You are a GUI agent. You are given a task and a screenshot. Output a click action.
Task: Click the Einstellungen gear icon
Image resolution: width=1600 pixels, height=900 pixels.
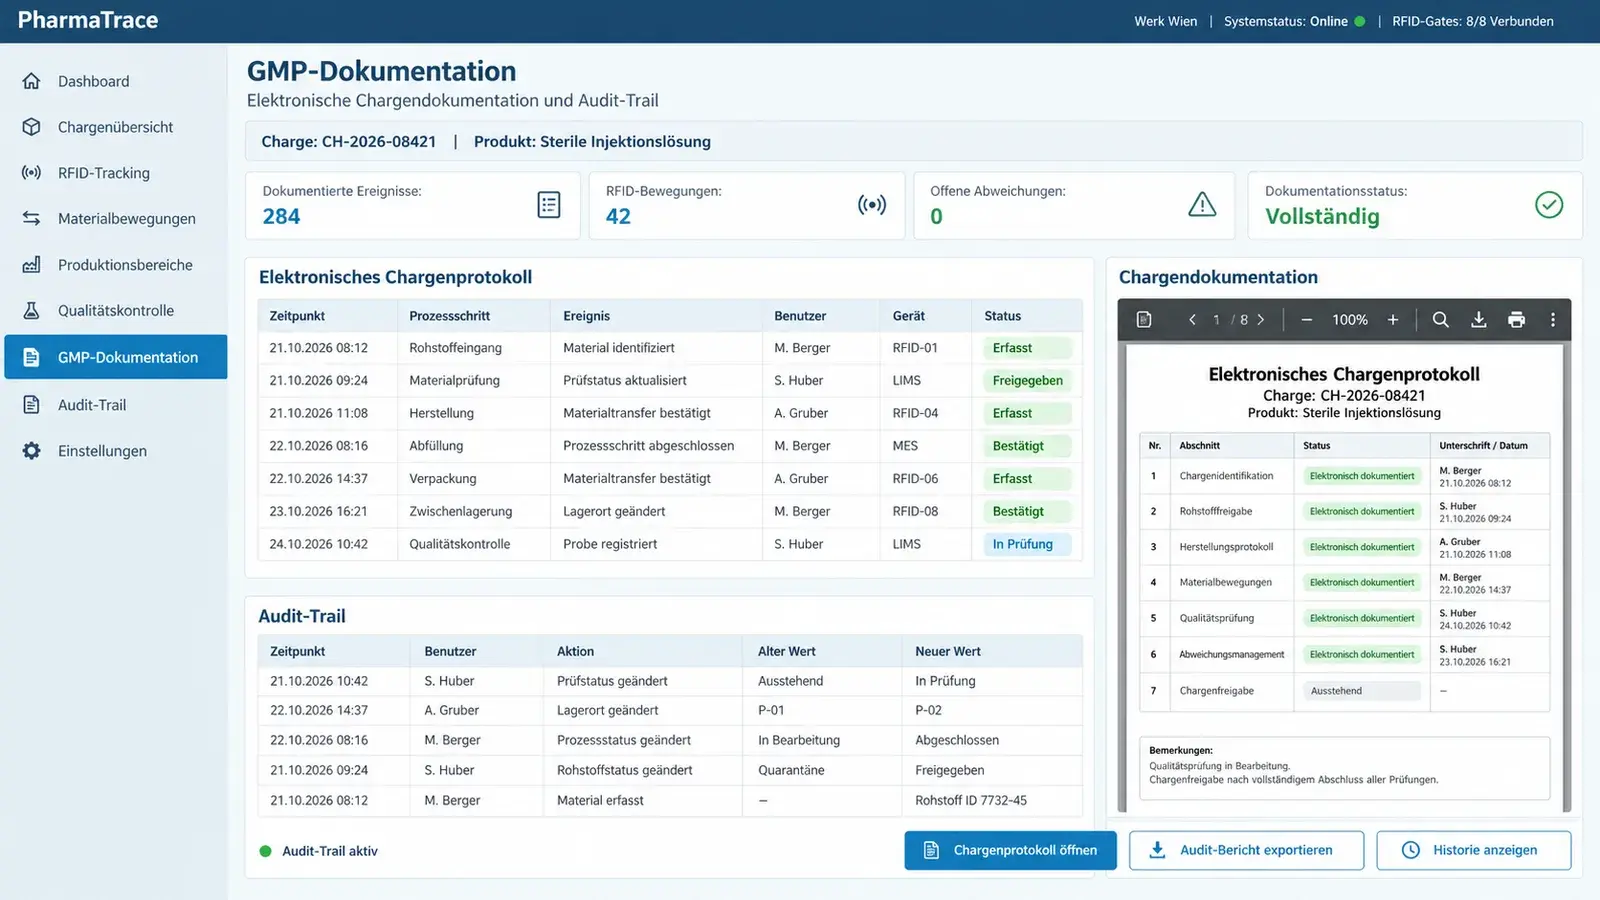pos(32,451)
